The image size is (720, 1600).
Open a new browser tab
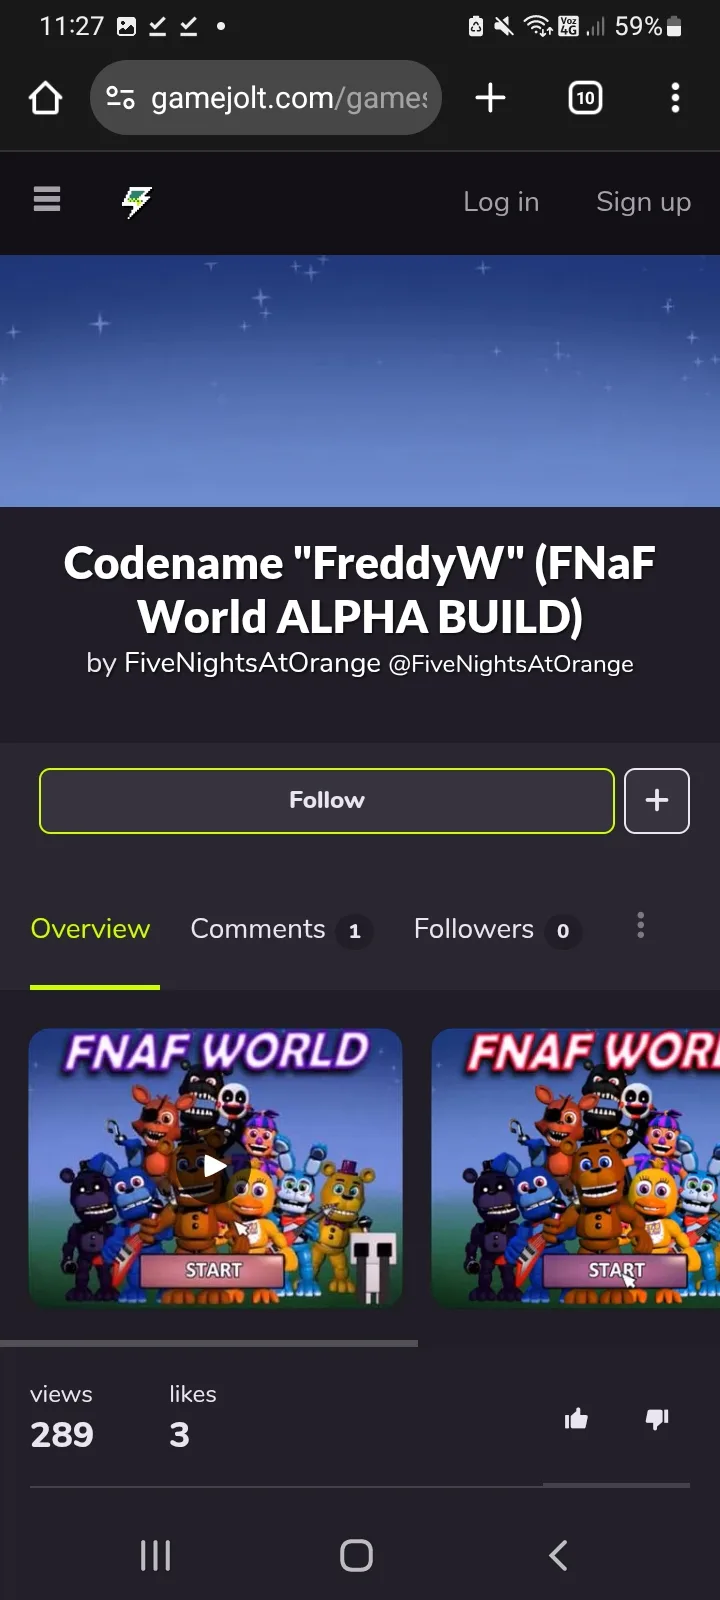click(x=490, y=98)
